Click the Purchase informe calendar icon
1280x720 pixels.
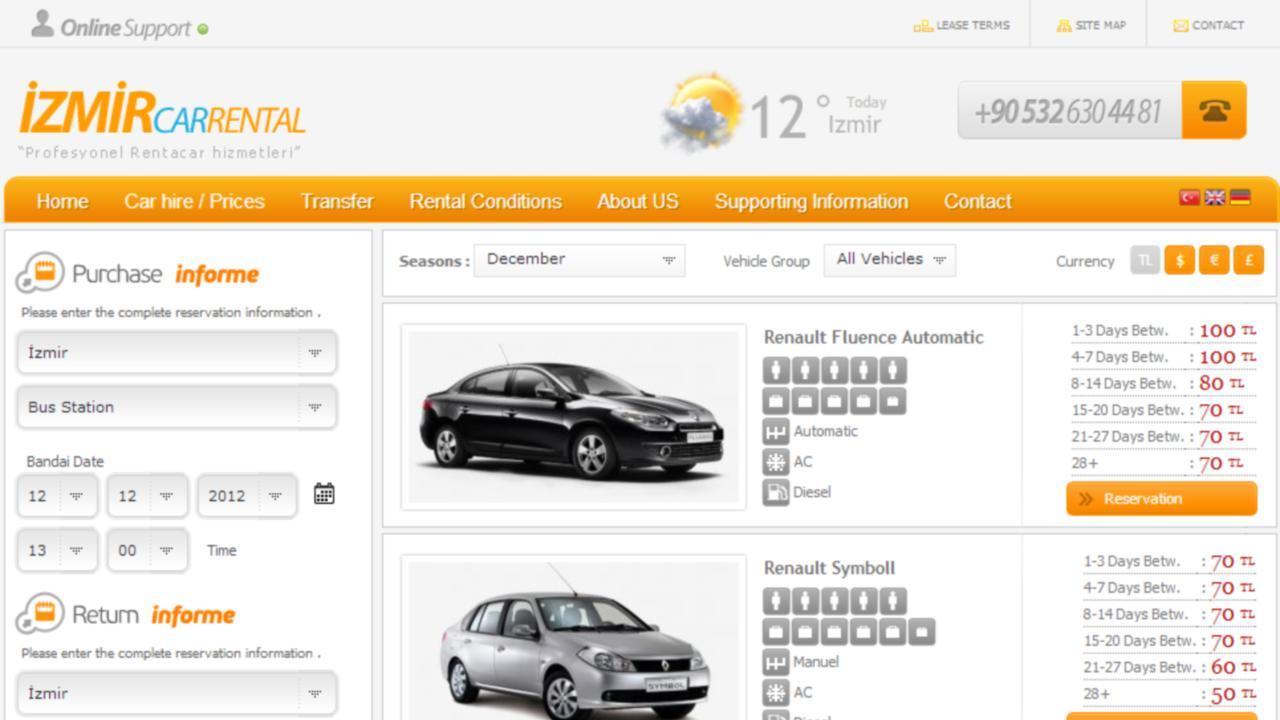(40, 272)
